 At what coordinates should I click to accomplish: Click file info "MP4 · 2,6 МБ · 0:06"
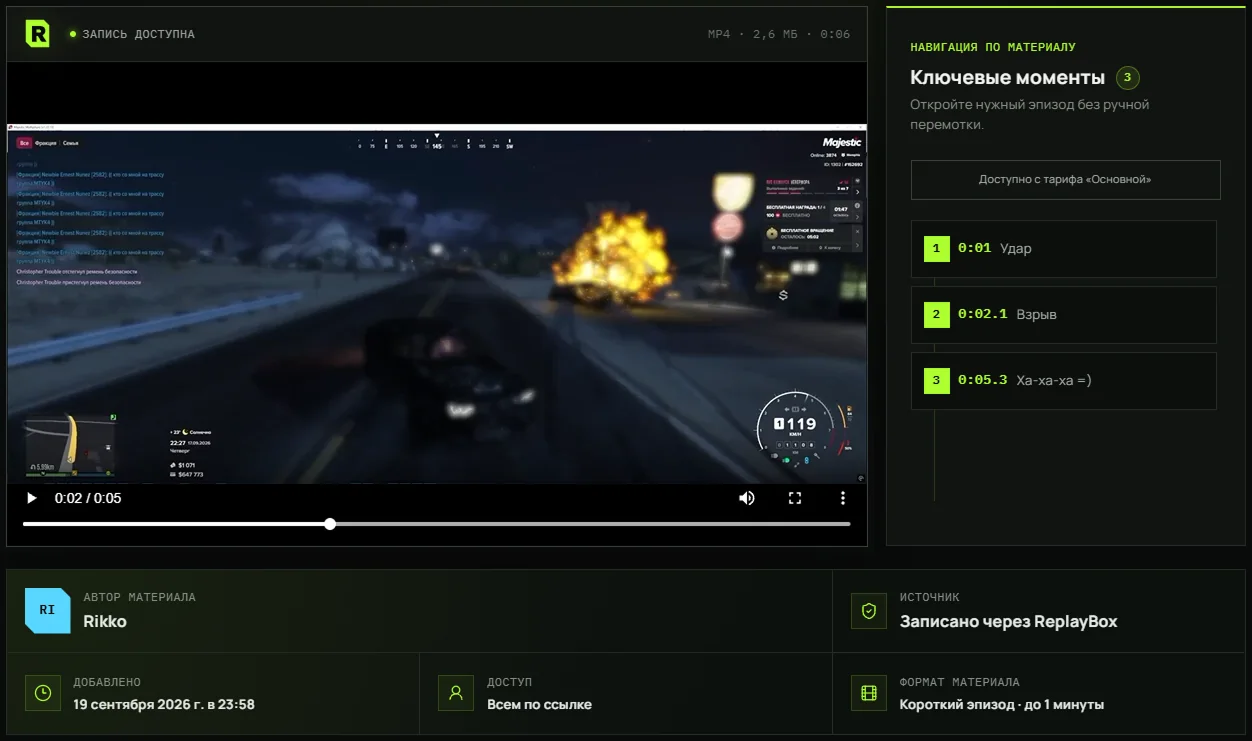(x=779, y=35)
